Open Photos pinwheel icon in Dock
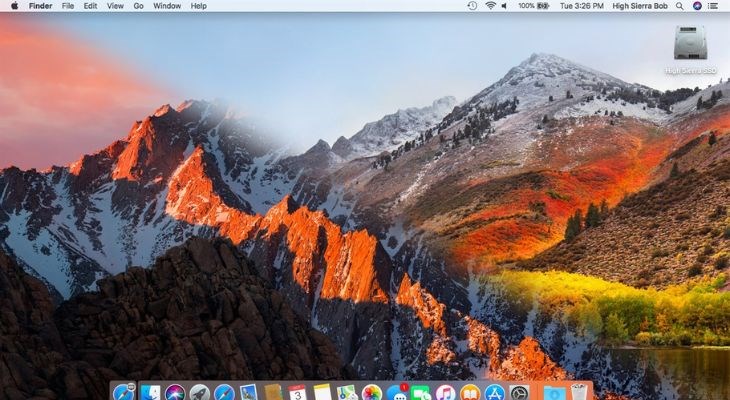 372,392
